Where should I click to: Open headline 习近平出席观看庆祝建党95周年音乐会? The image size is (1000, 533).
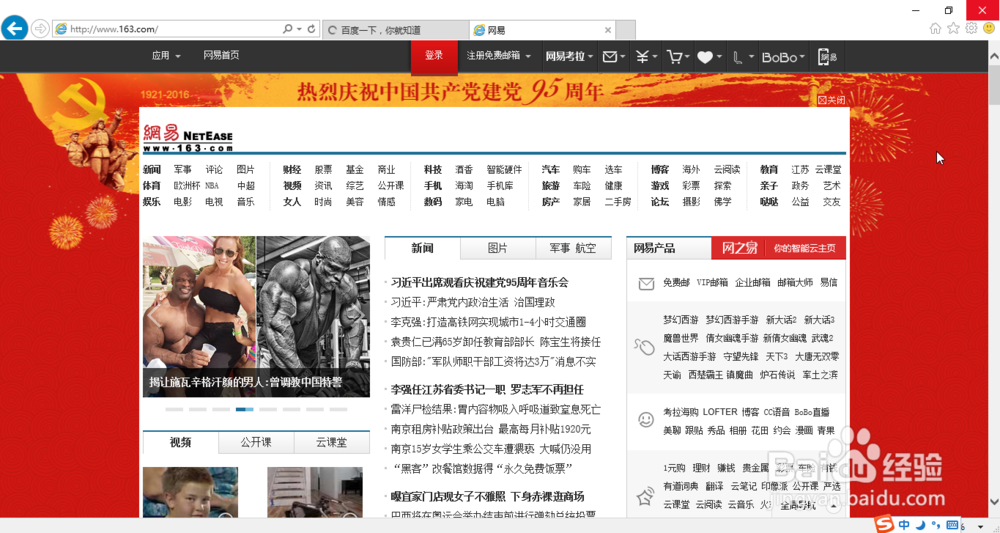[x=479, y=282]
